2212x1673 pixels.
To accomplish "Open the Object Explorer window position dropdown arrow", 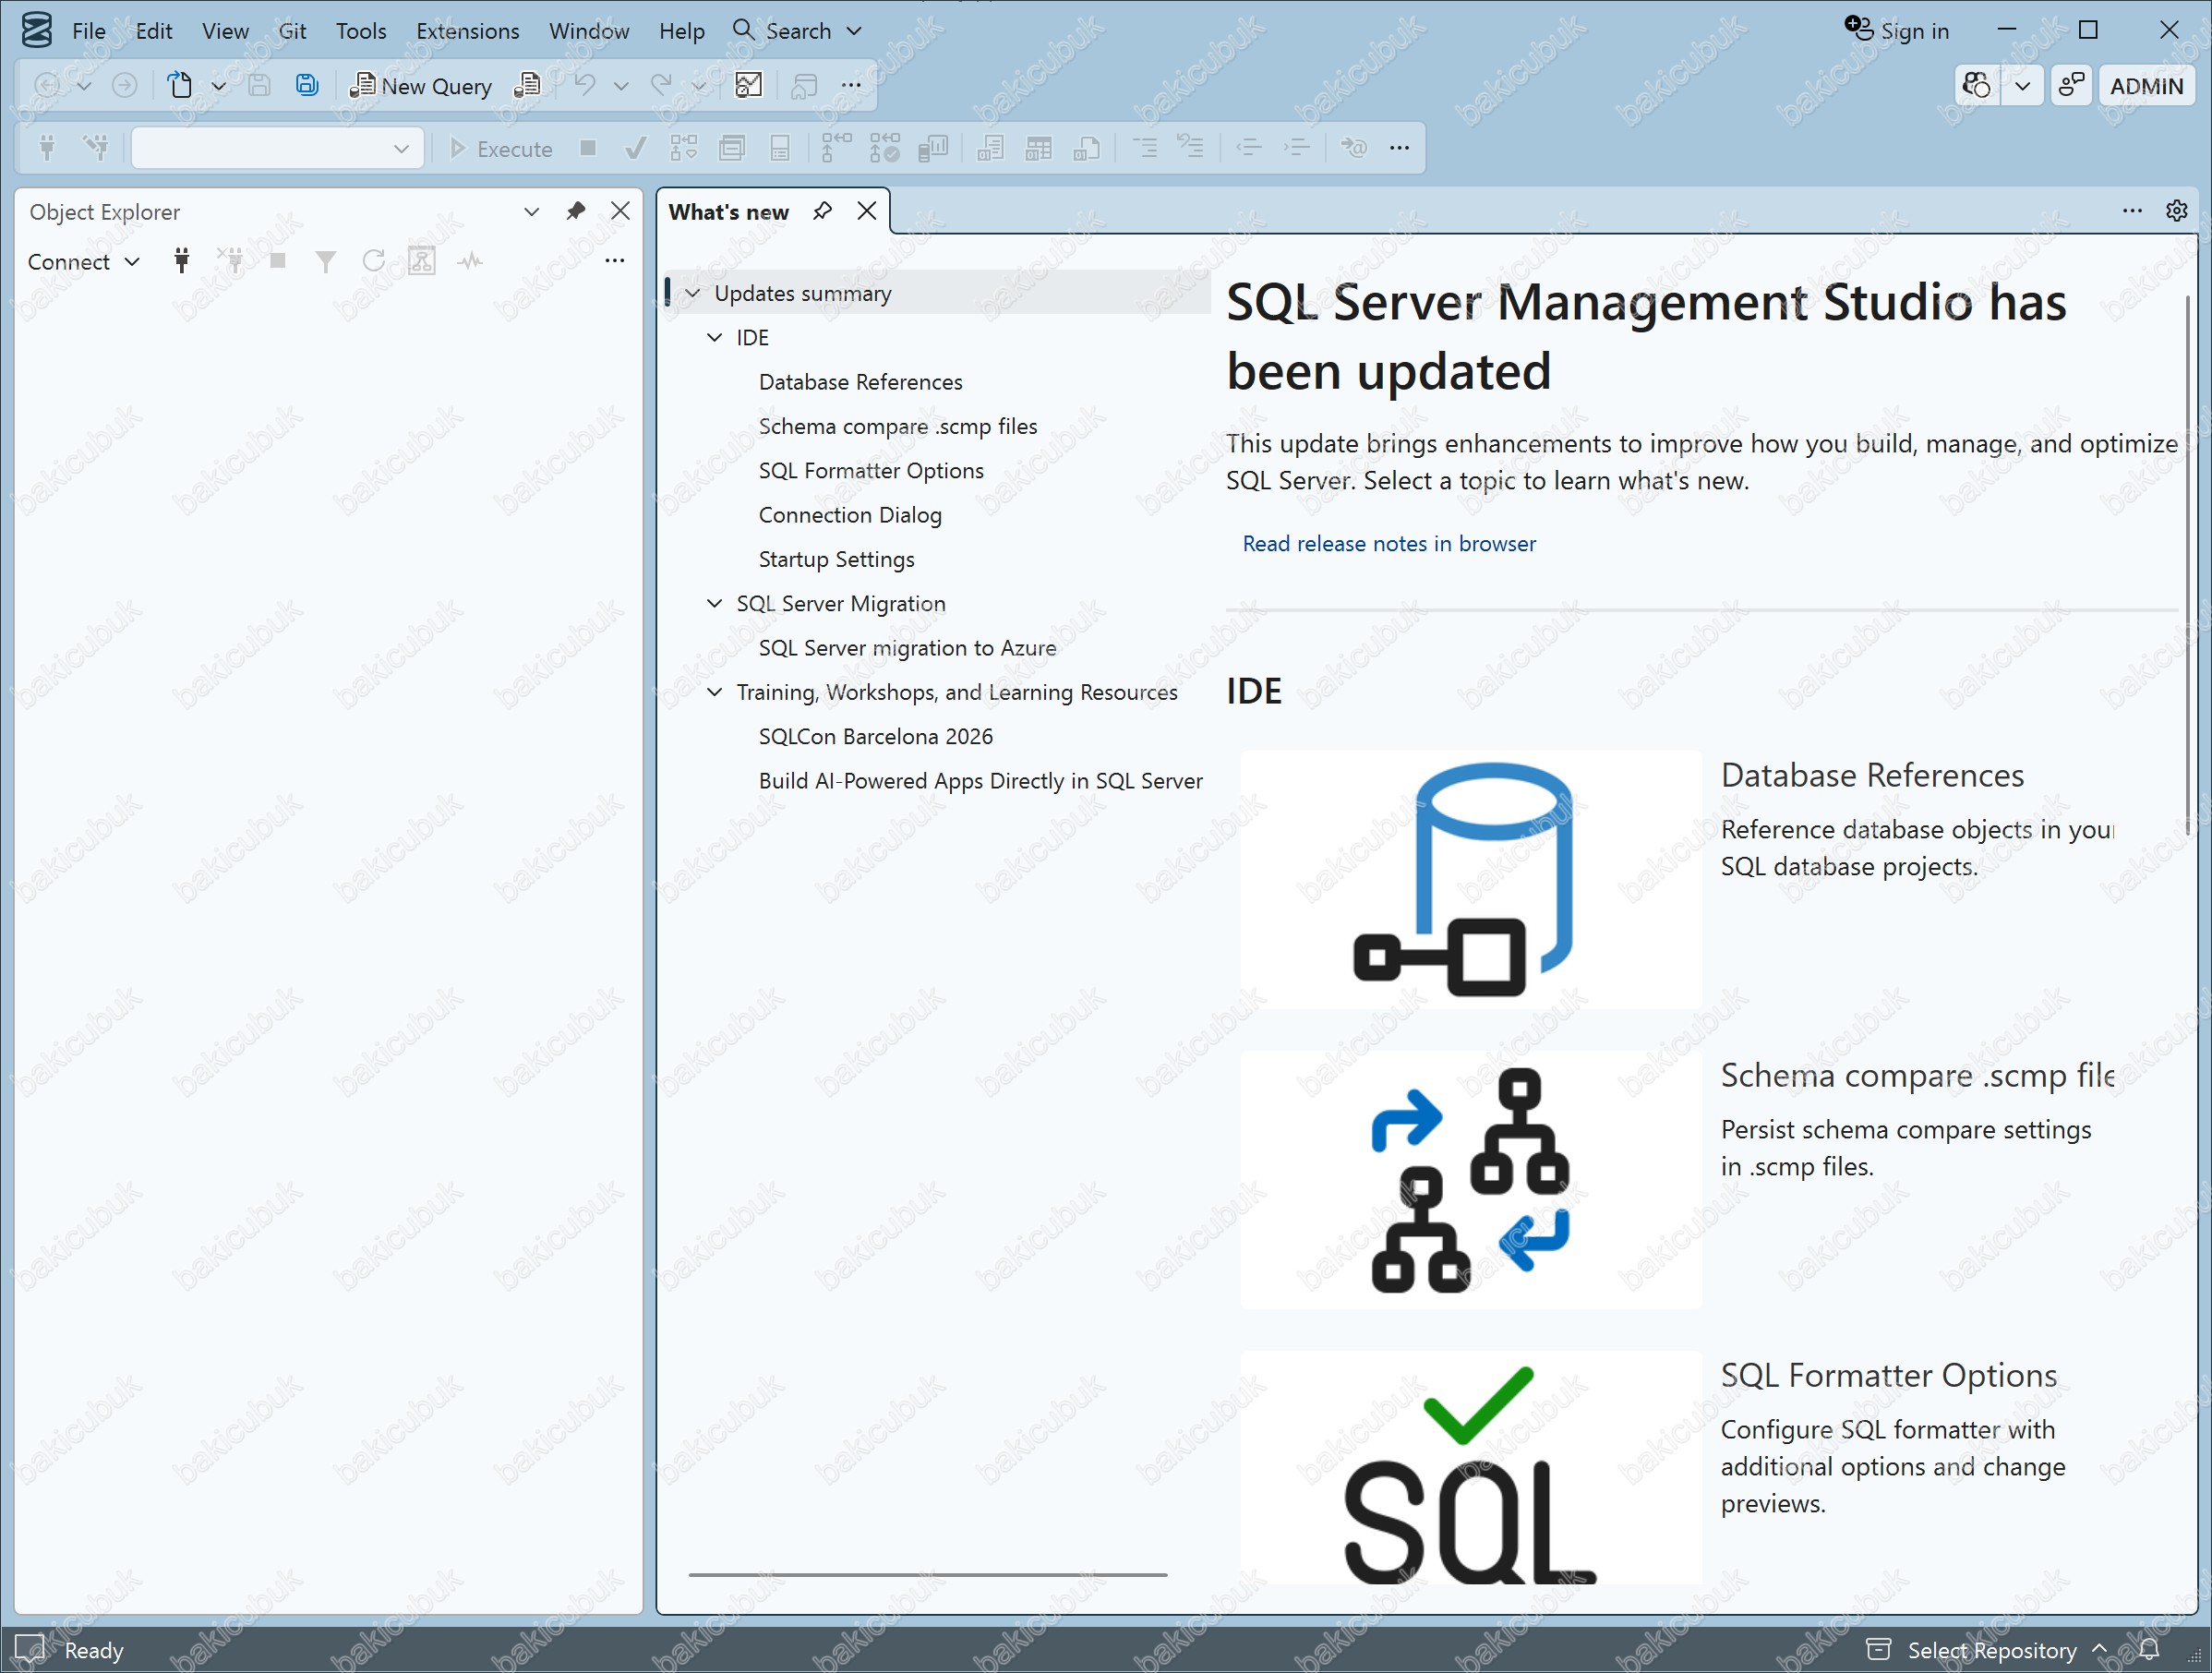I will (x=532, y=211).
